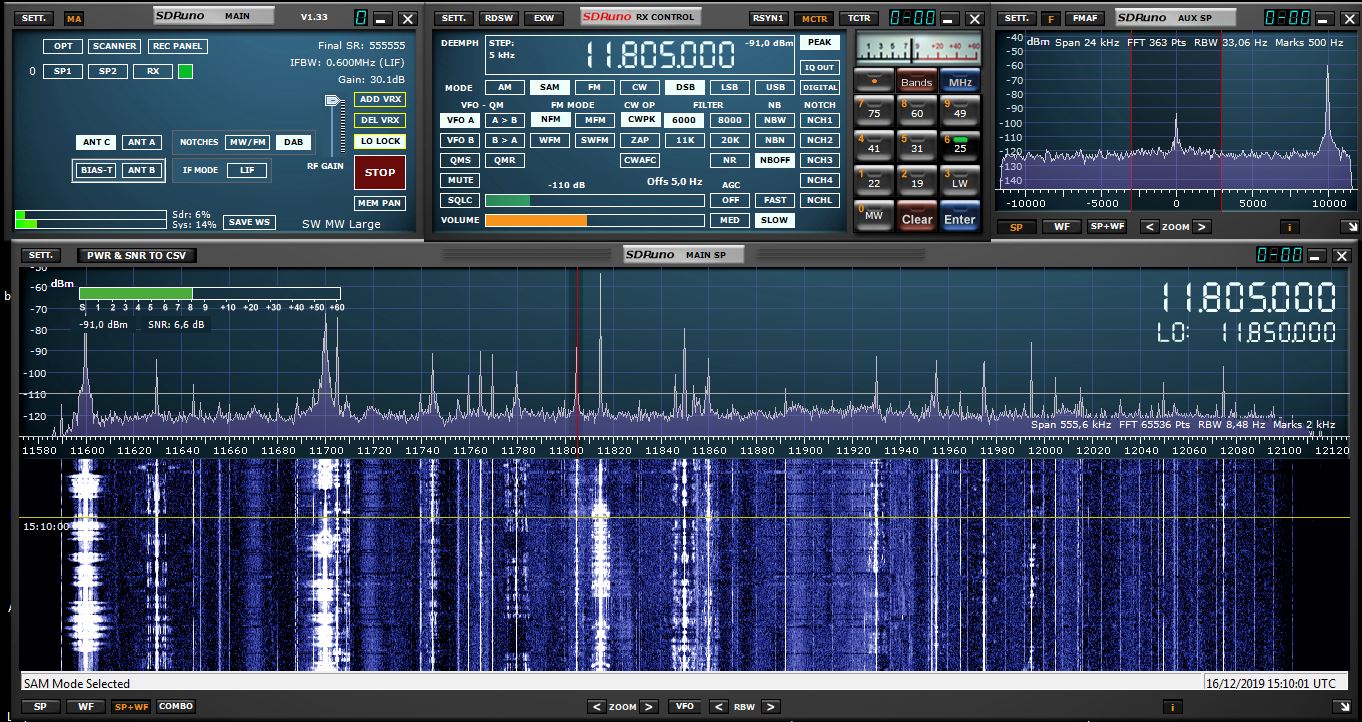Screen dimensions: 1362x722
Task: Switch Main SP to the SP view
Action: 40,707
